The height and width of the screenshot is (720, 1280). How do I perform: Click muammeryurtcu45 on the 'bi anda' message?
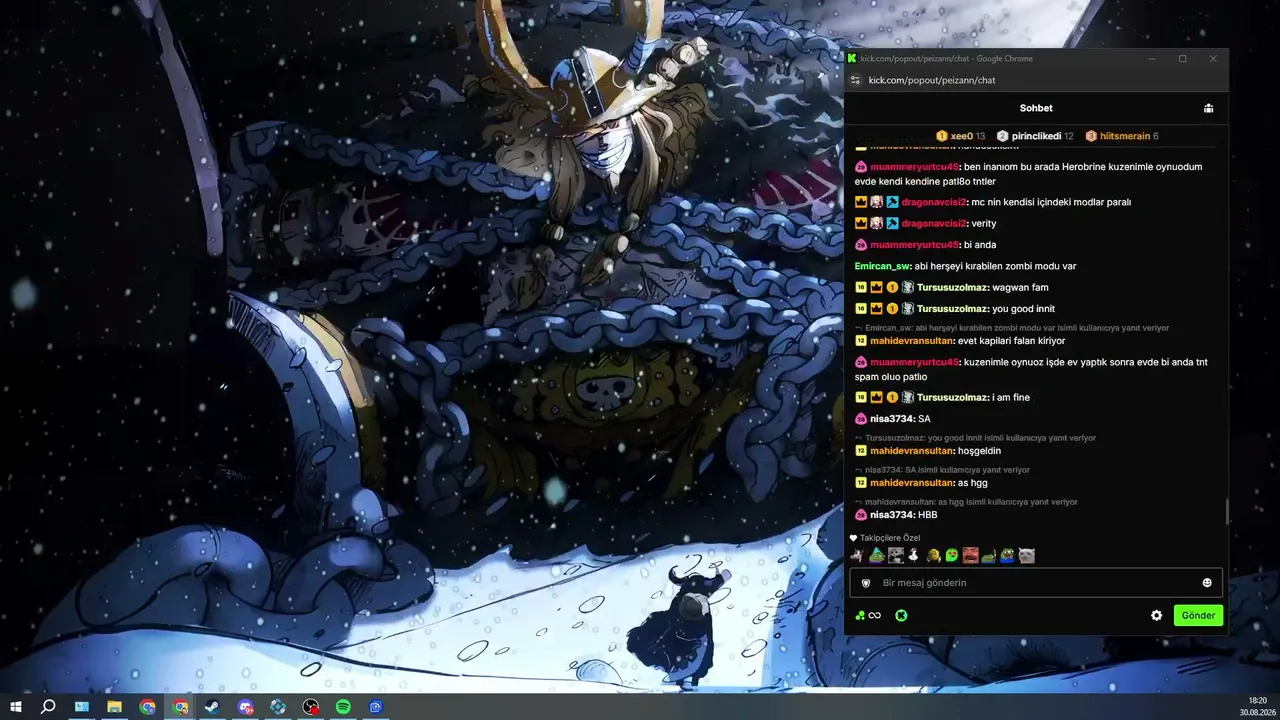coord(914,245)
